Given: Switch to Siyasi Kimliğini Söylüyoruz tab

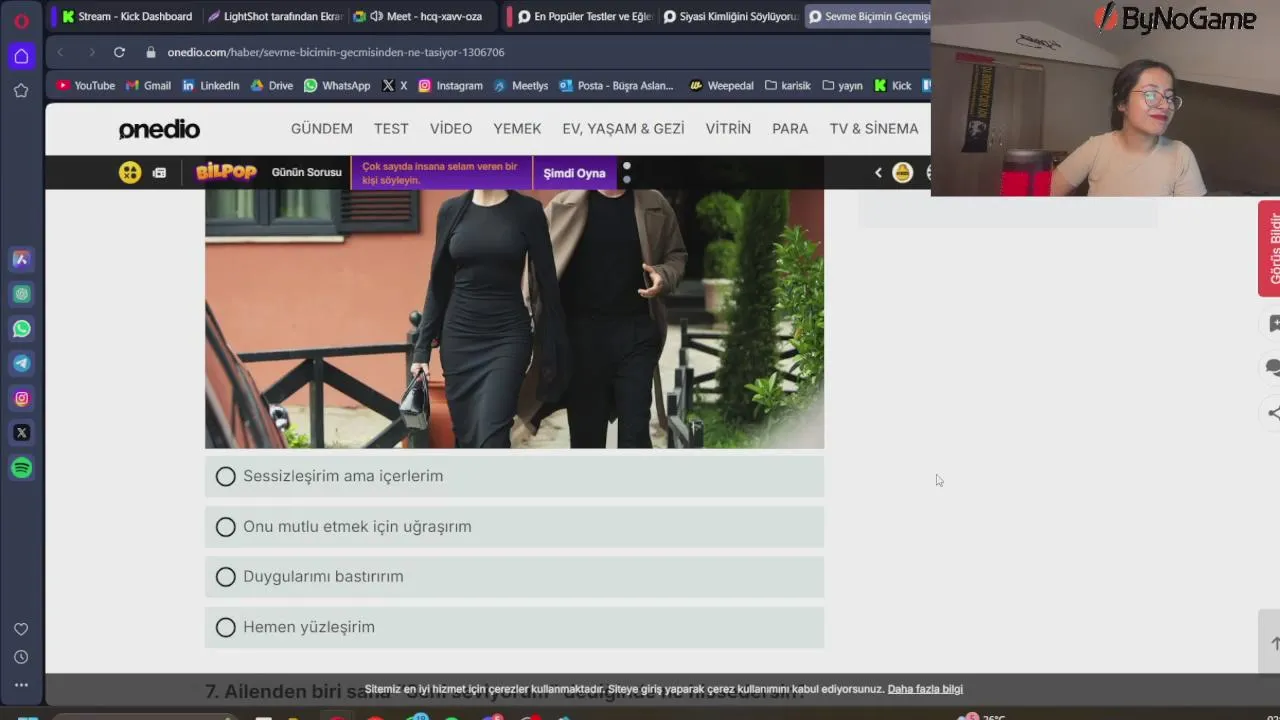Looking at the screenshot, I should coord(731,16).
